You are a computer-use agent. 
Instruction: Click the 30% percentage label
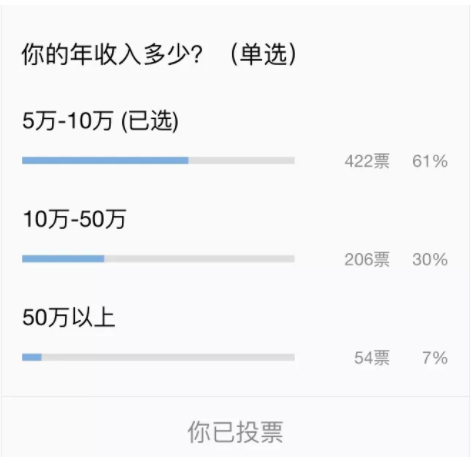tap(430, 259)
